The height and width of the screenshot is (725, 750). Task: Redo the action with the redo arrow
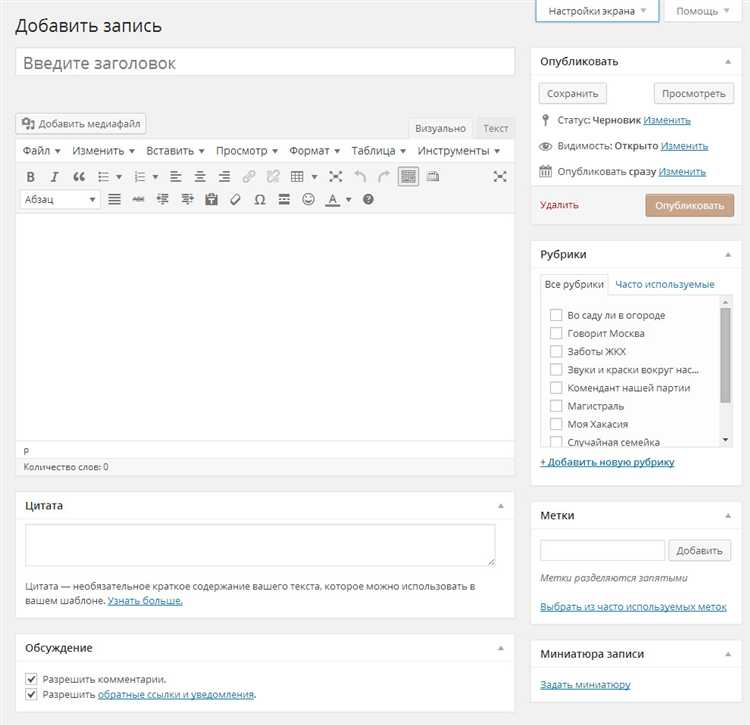click(384, 177)
